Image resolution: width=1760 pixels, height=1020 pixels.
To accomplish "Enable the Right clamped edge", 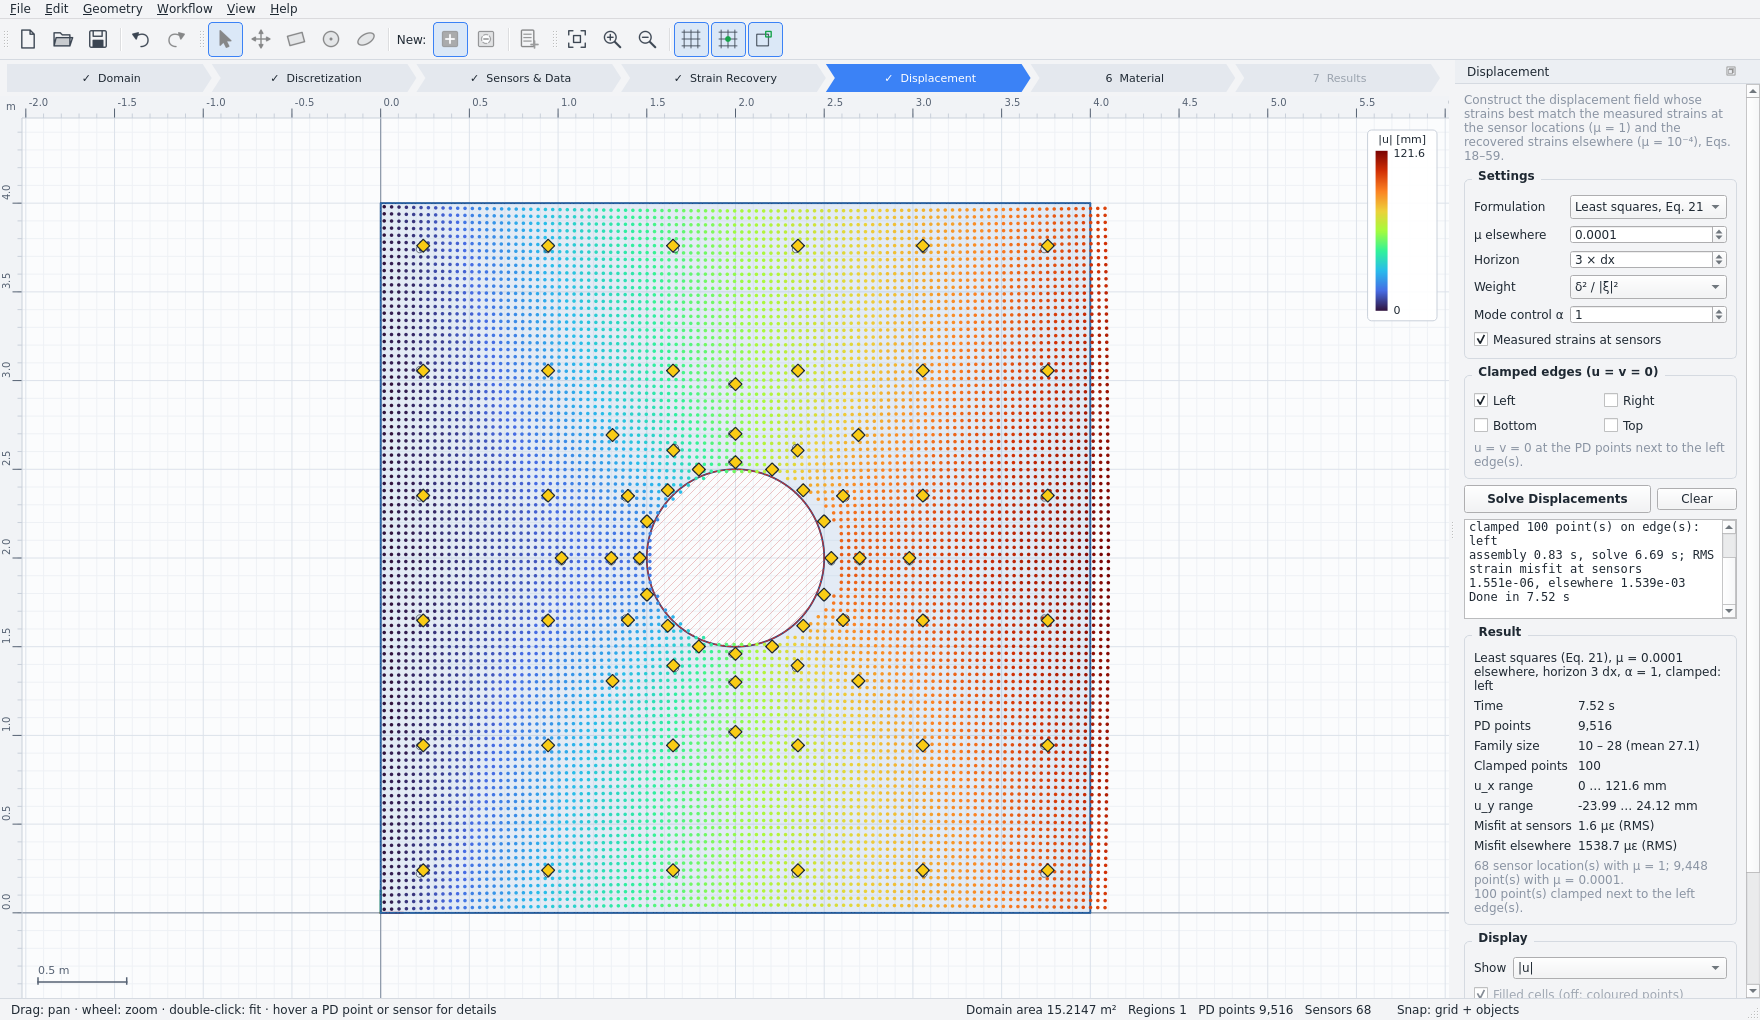I will pos(1611,400).
